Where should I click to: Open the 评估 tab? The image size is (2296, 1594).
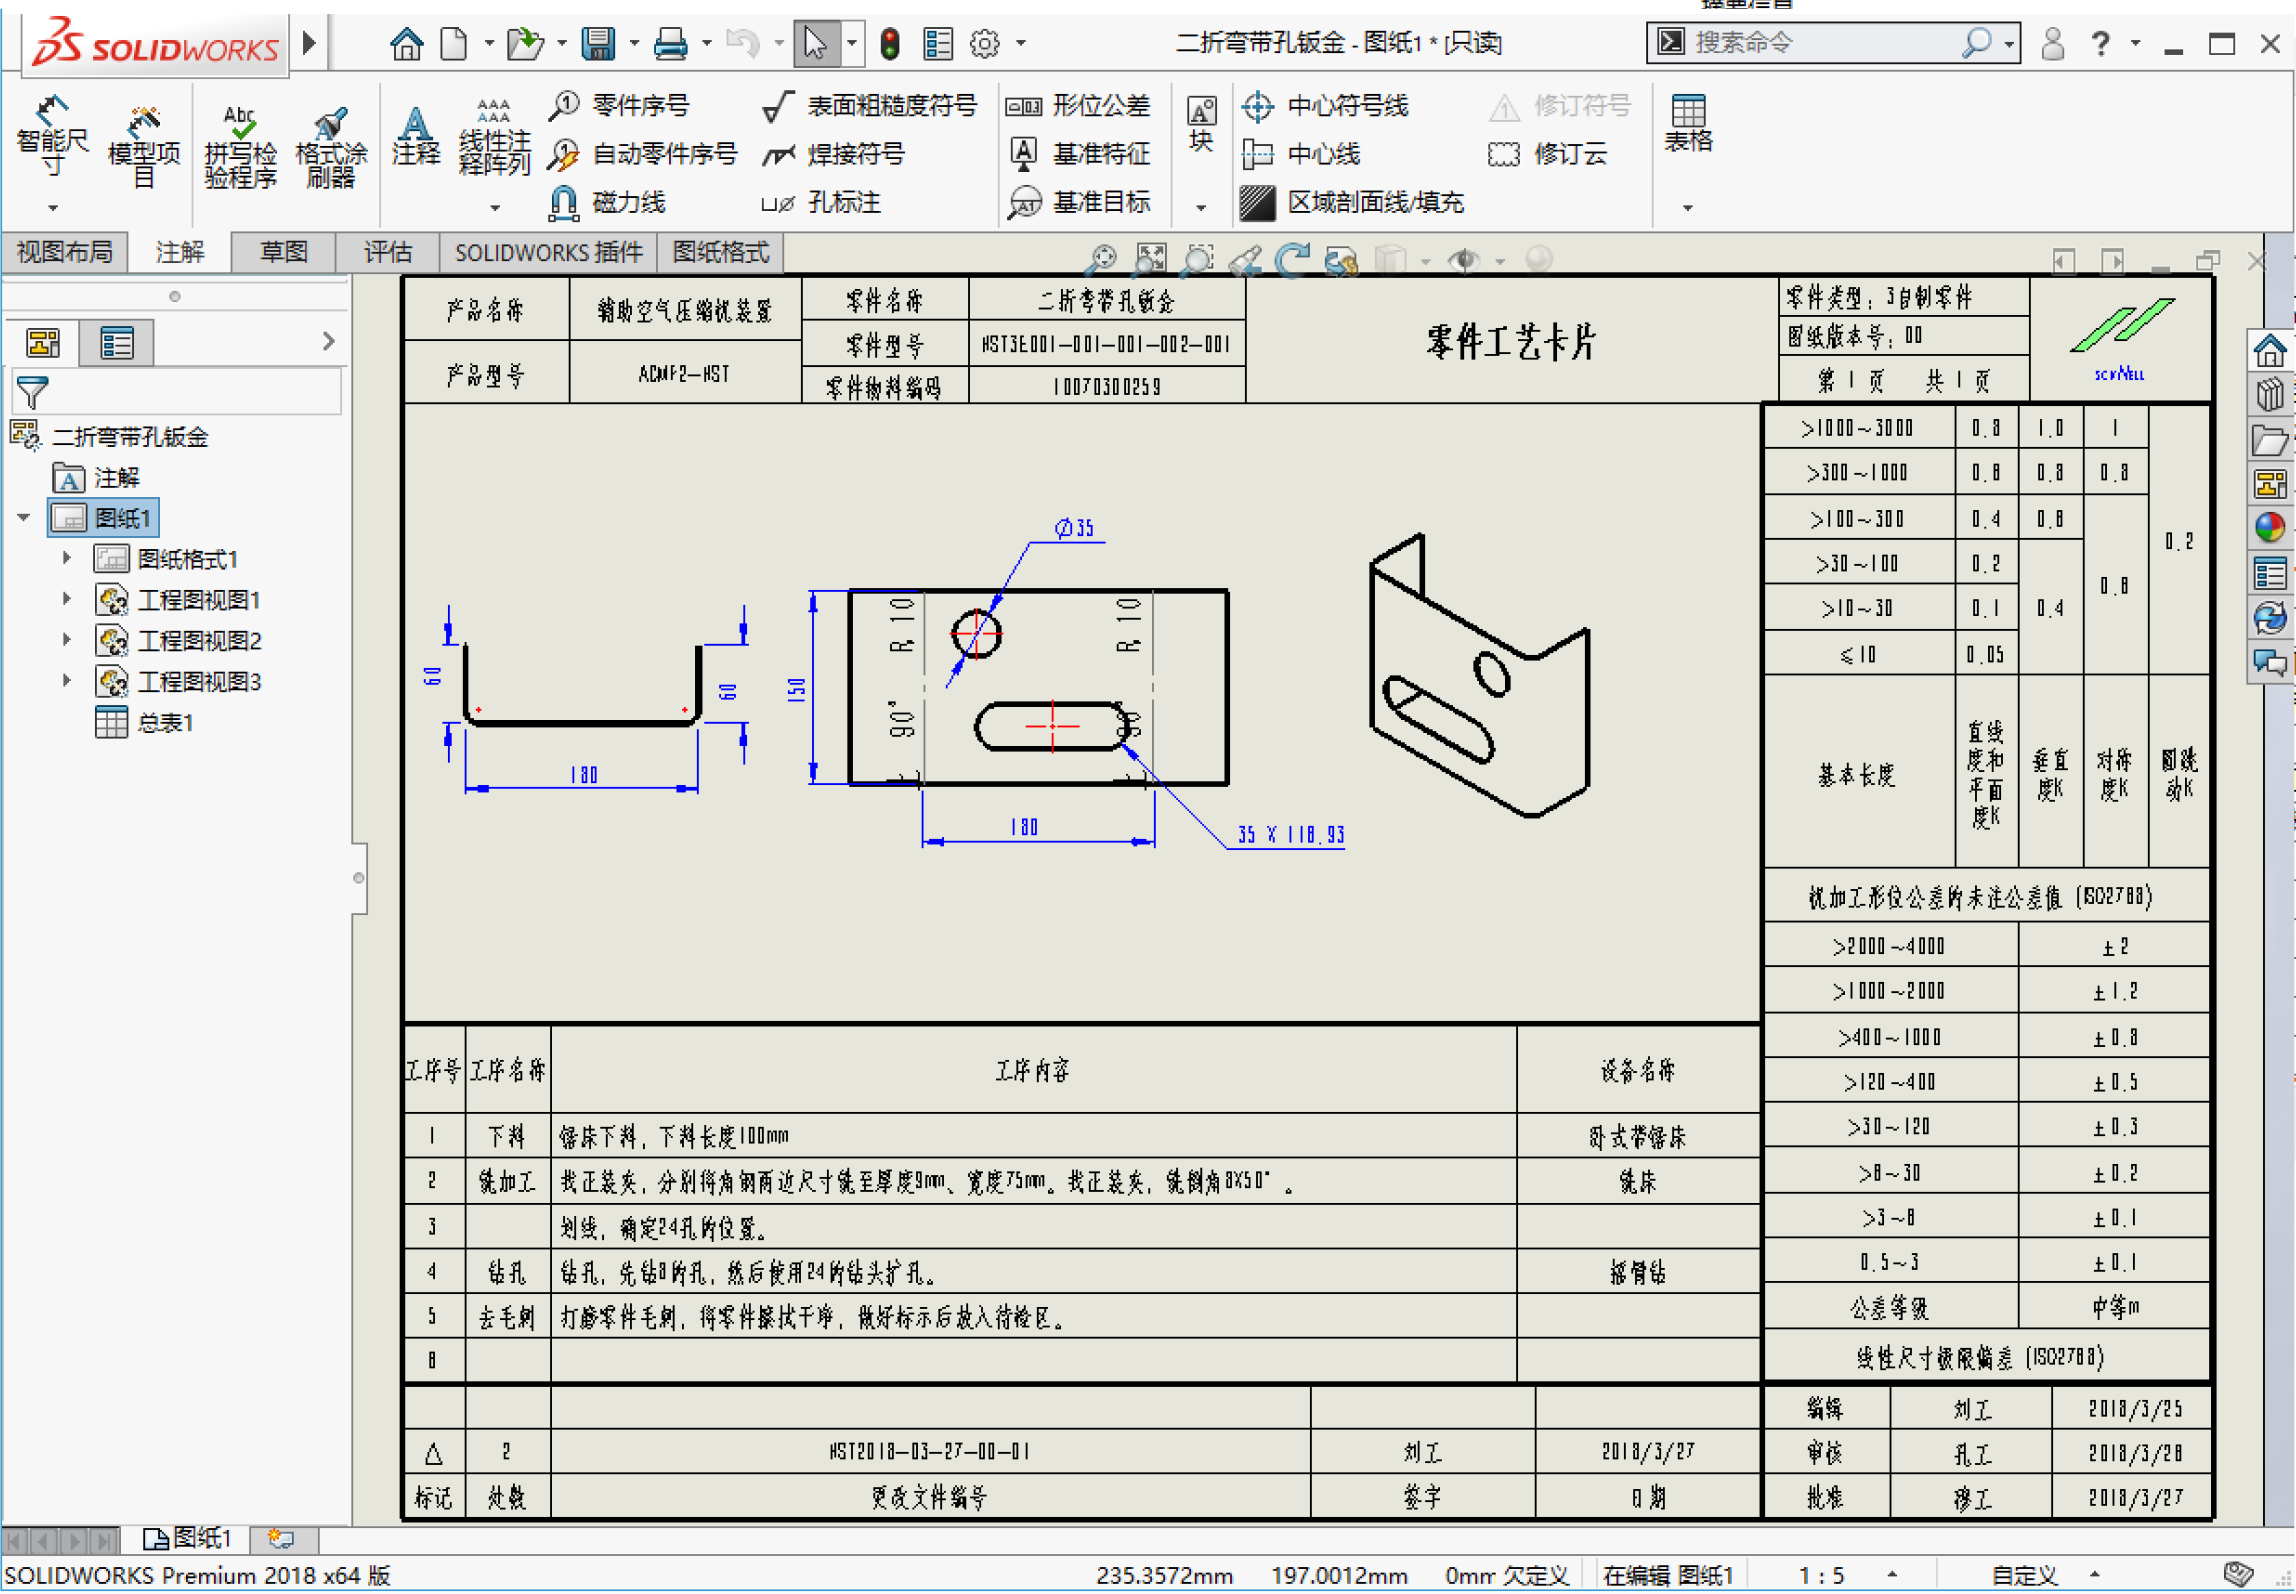click(x=388, y=252)
